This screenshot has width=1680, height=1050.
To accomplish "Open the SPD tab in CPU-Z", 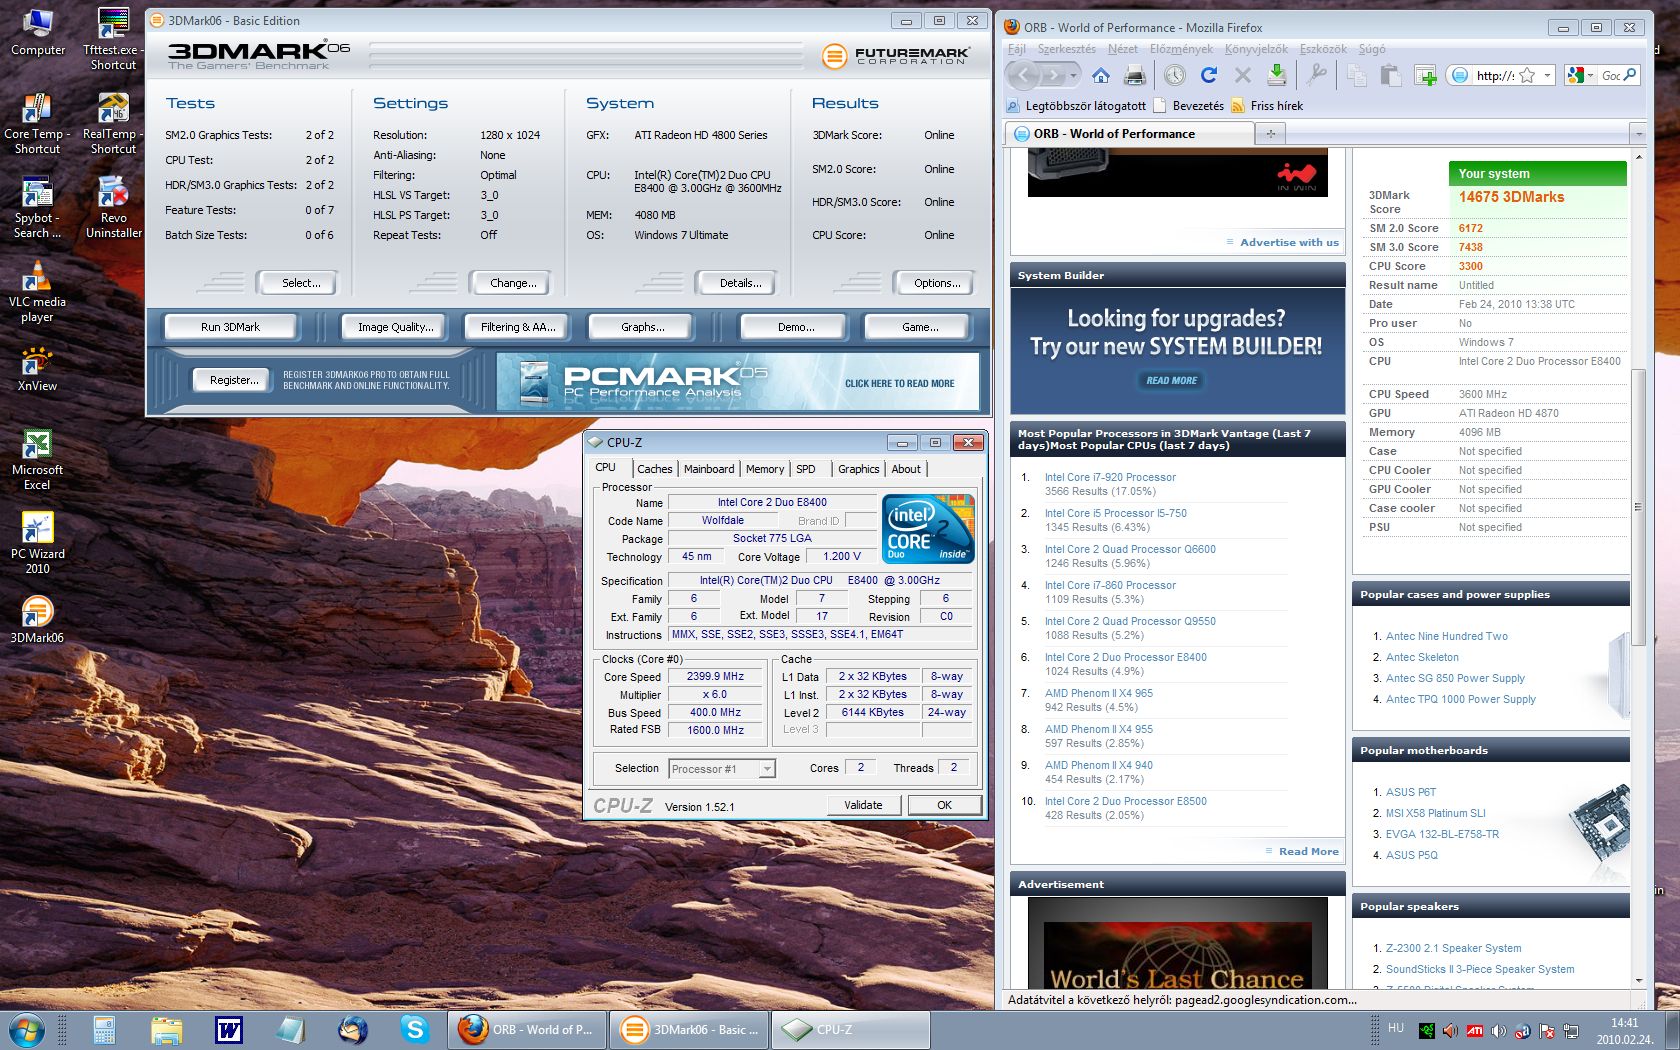I will (806, 469).
